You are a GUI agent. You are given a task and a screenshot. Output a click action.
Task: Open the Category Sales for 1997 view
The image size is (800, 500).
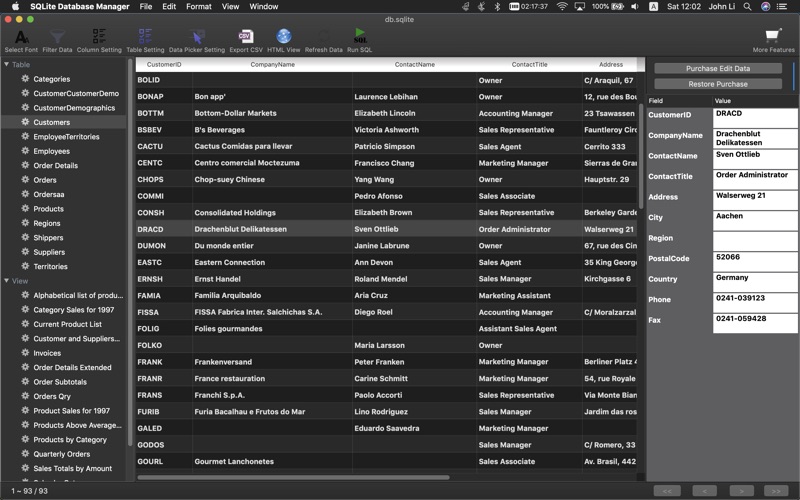[x=73, y=309]
